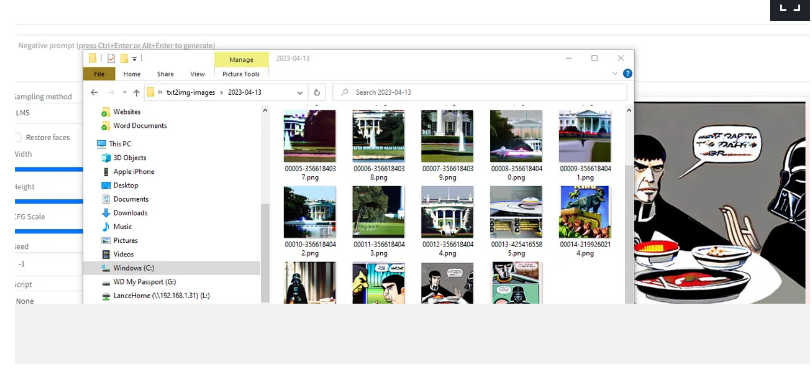Open the Explorer help question mark icon

[x=627, y=74]
